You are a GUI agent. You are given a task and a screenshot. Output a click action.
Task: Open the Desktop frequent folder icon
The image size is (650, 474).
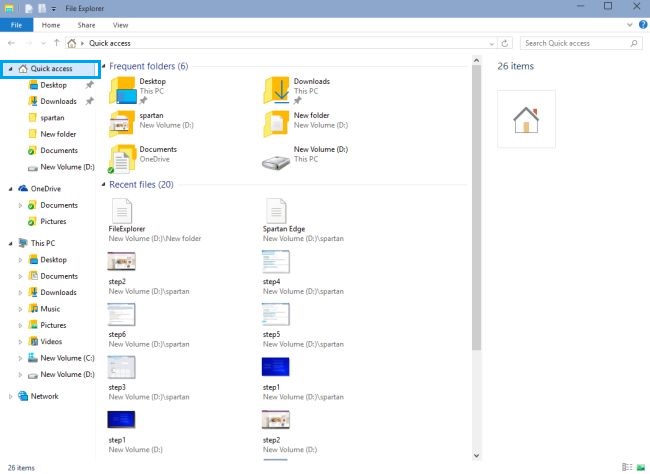pyautogui.click(x=123, y=90)
